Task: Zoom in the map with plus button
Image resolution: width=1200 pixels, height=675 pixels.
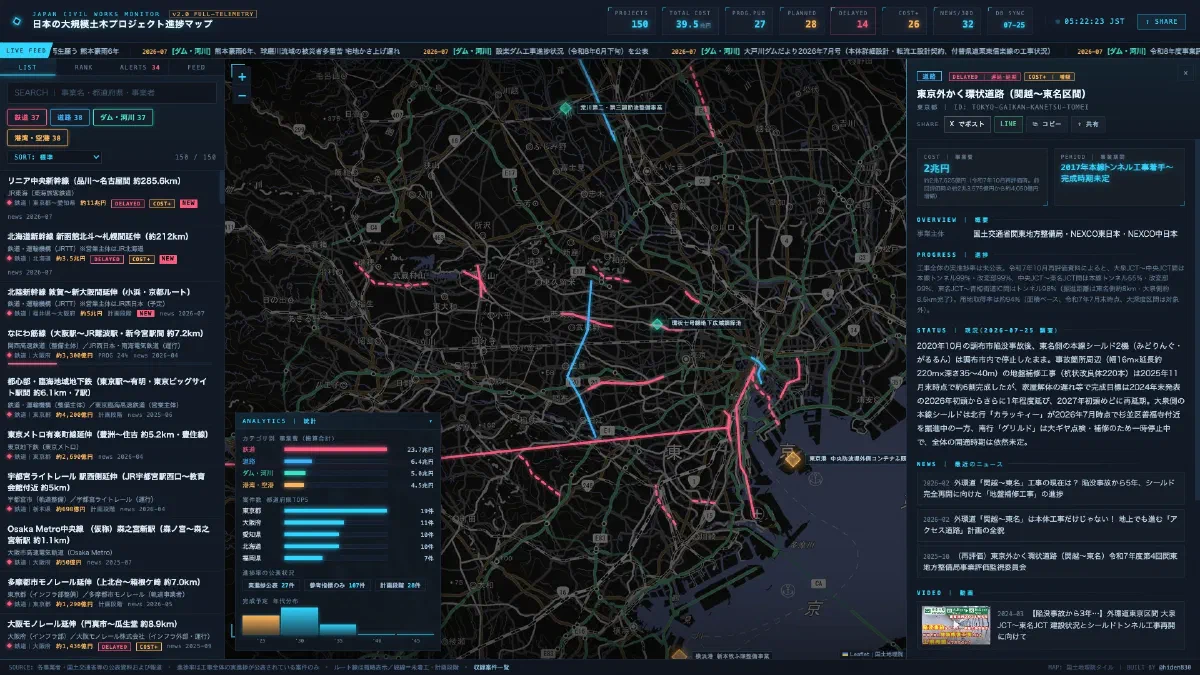Action: tap(241, 76)
